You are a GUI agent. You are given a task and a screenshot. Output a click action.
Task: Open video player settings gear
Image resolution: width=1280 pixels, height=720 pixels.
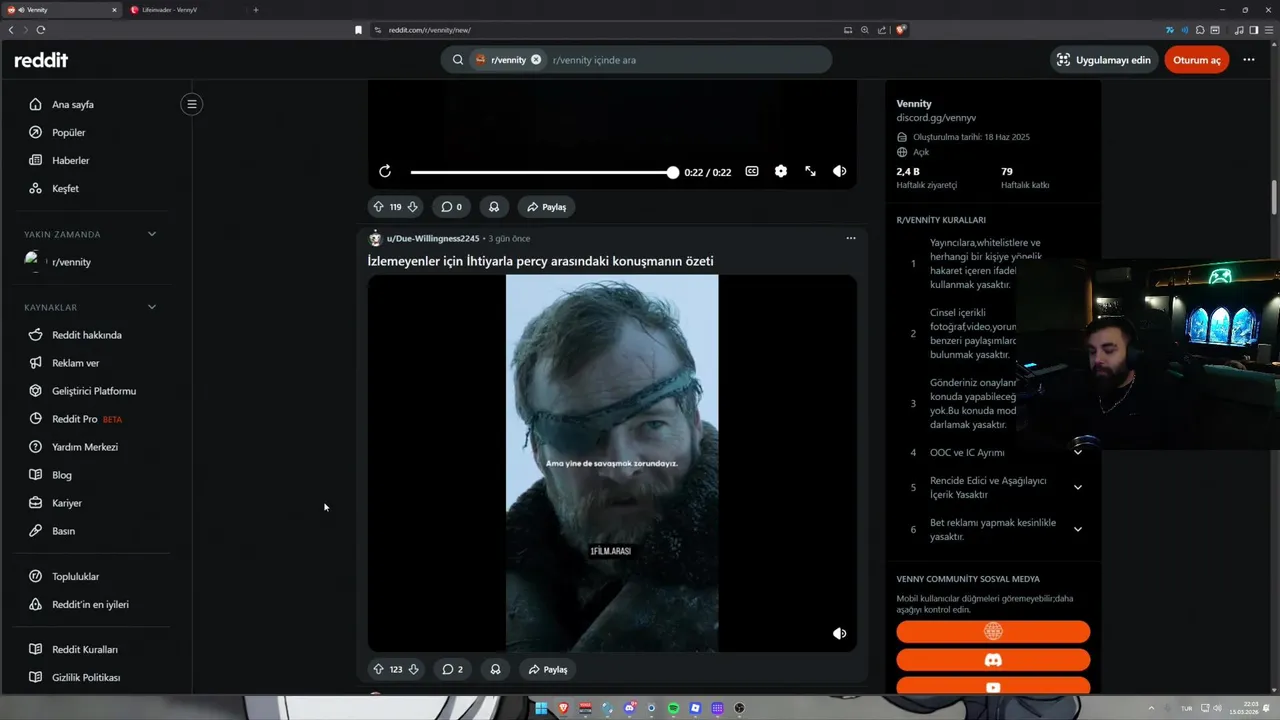coord(781,172)
